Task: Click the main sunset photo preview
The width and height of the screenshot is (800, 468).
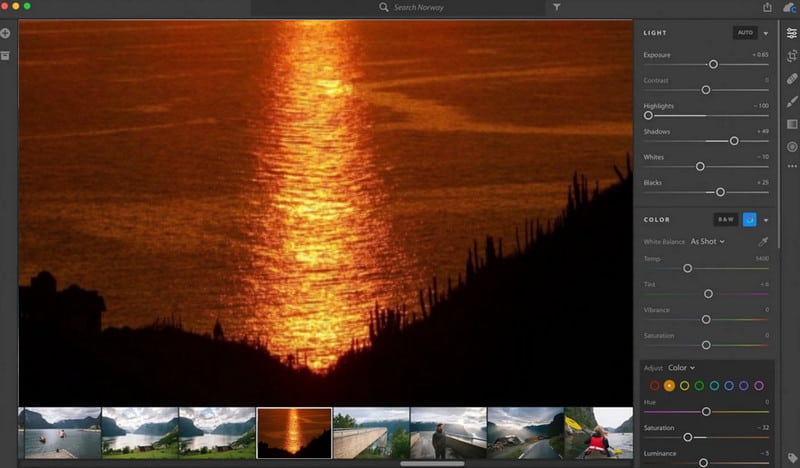Action: pos(326,213)
